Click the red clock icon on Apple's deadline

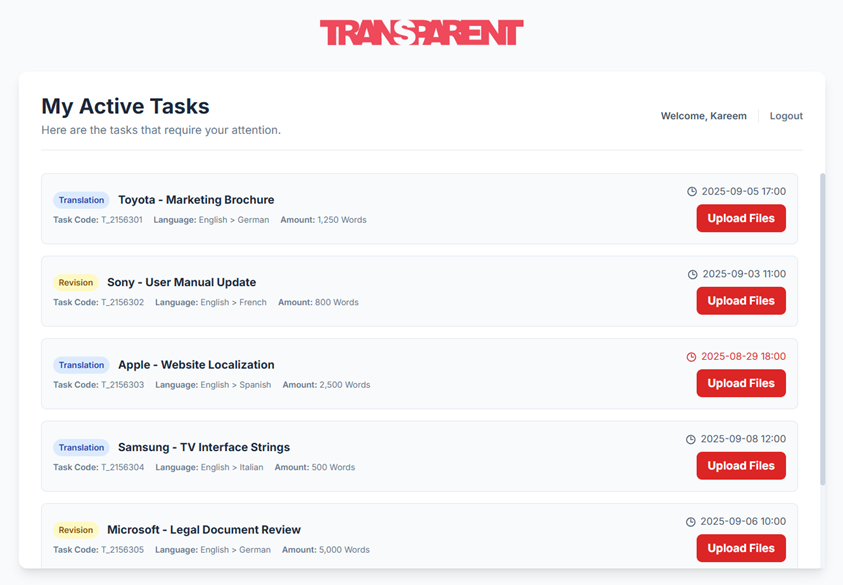coord(690,356)
